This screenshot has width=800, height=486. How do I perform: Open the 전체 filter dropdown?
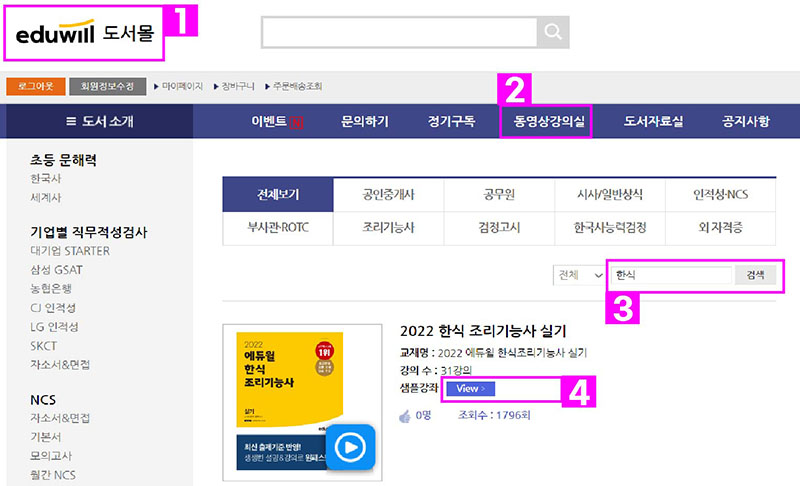tap(580, 275)
